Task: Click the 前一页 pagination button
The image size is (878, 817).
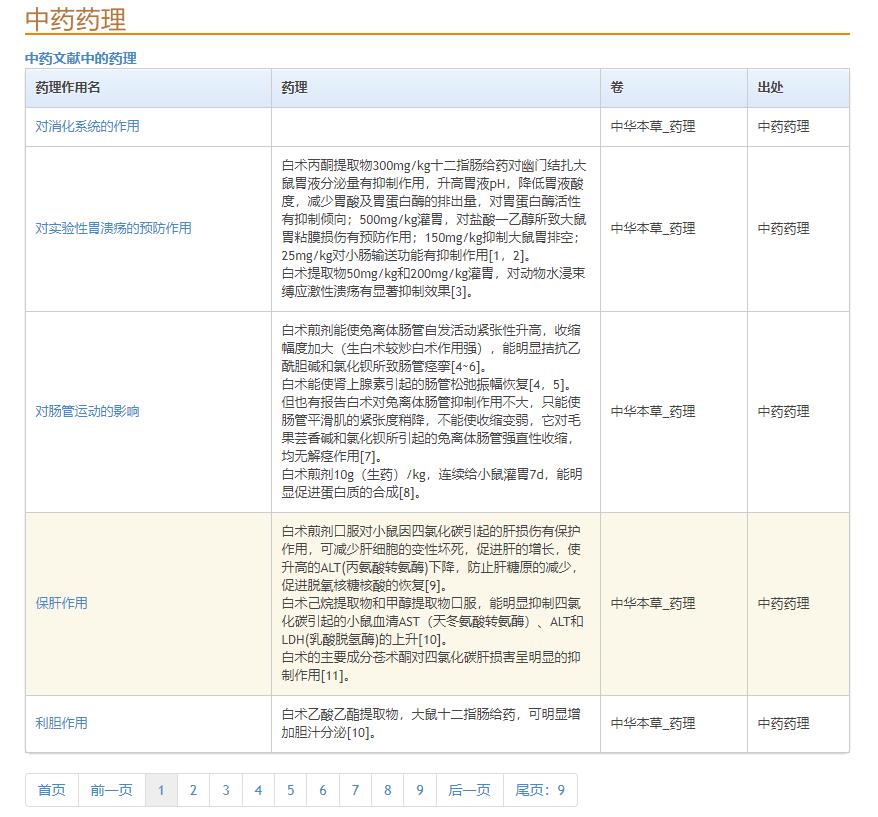Action: point(111,790)
